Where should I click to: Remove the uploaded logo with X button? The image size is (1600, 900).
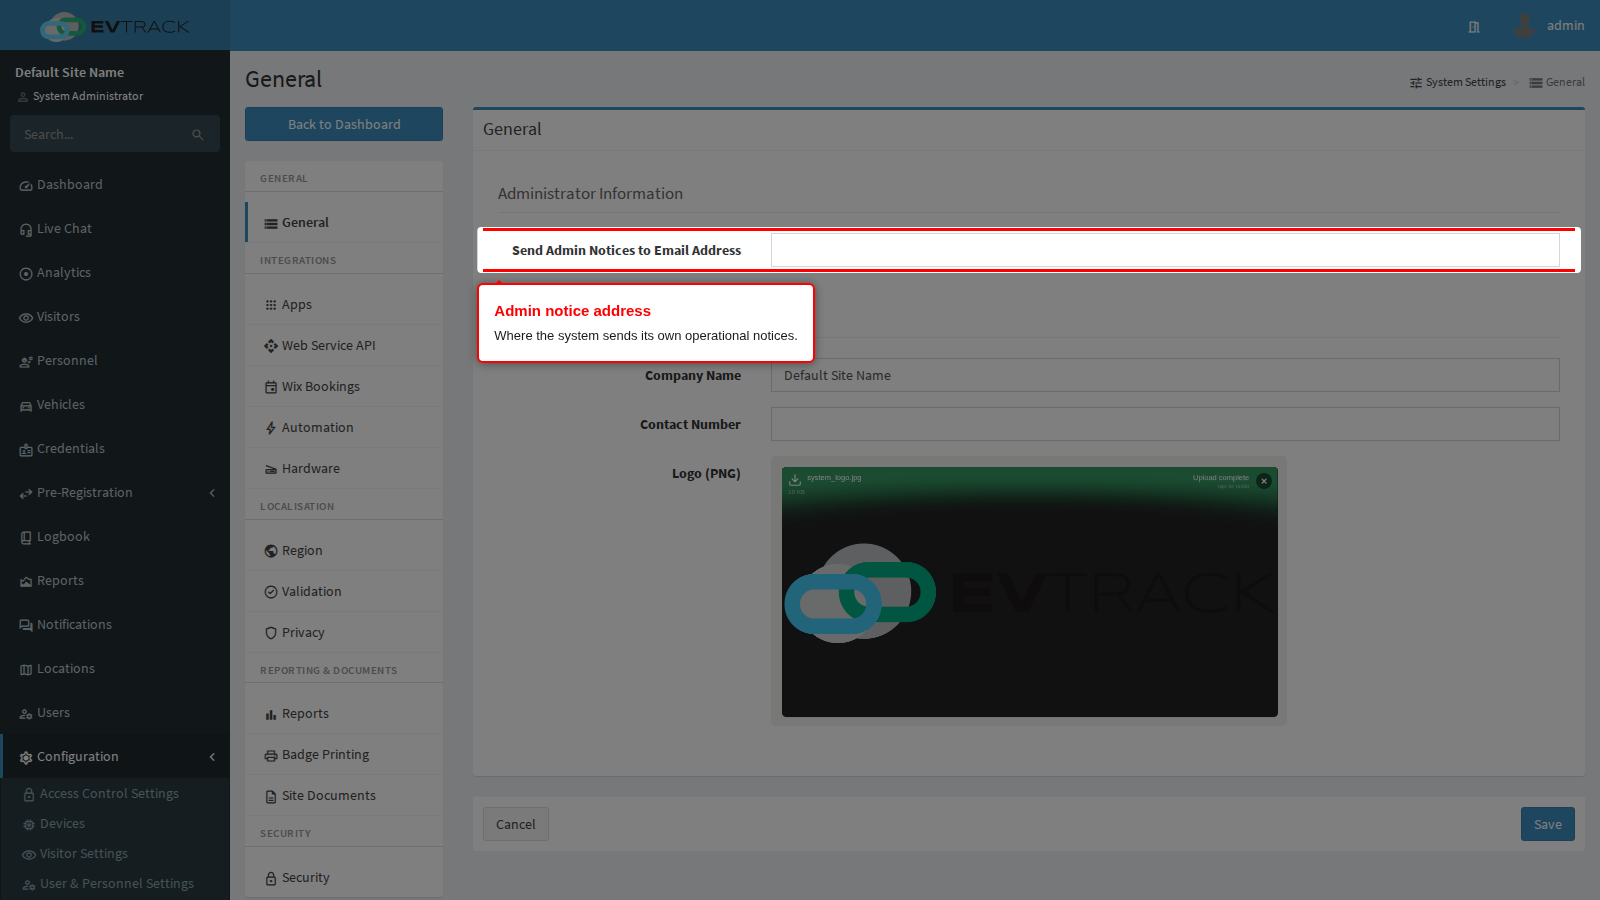pyautogui.click(x=1264, y=481)
